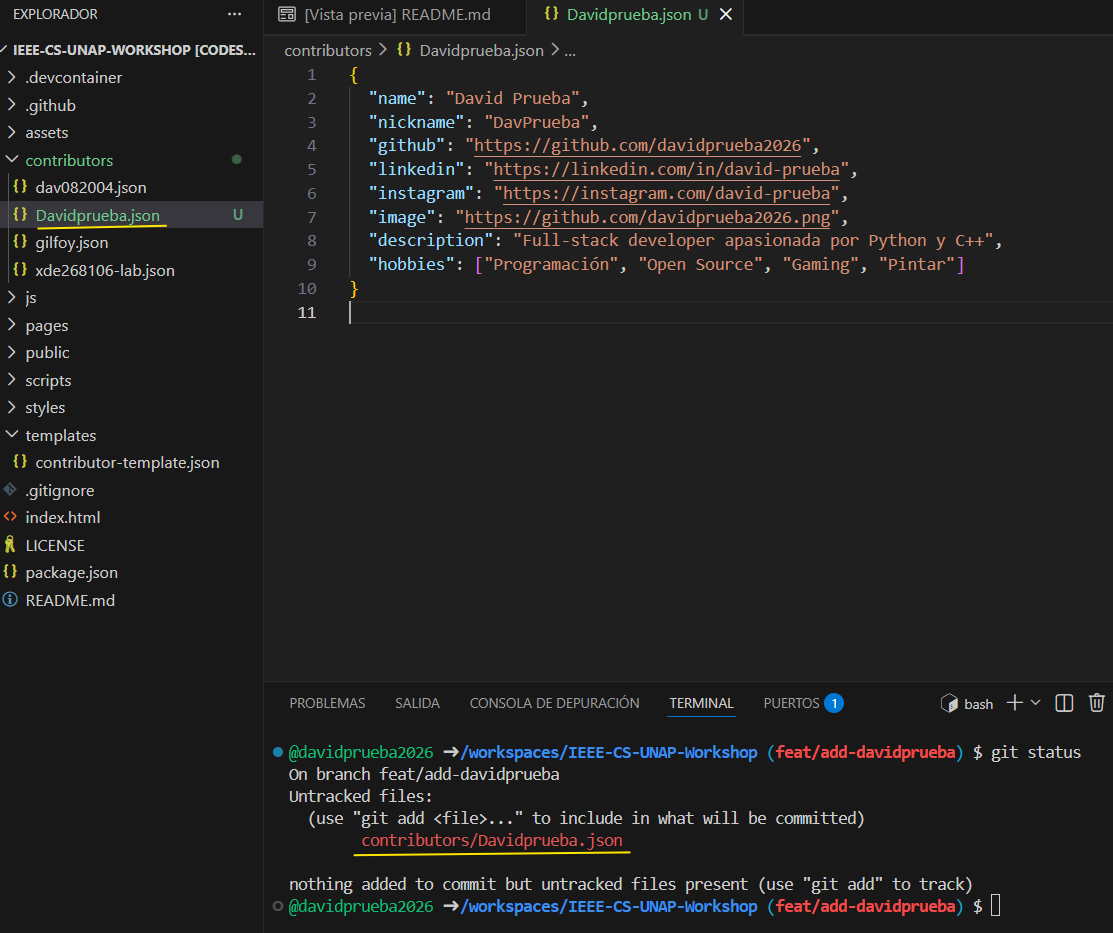Click Davidprueba.json in the breadcrumb path
The image size is (1113, 933).
coord(481,50)
